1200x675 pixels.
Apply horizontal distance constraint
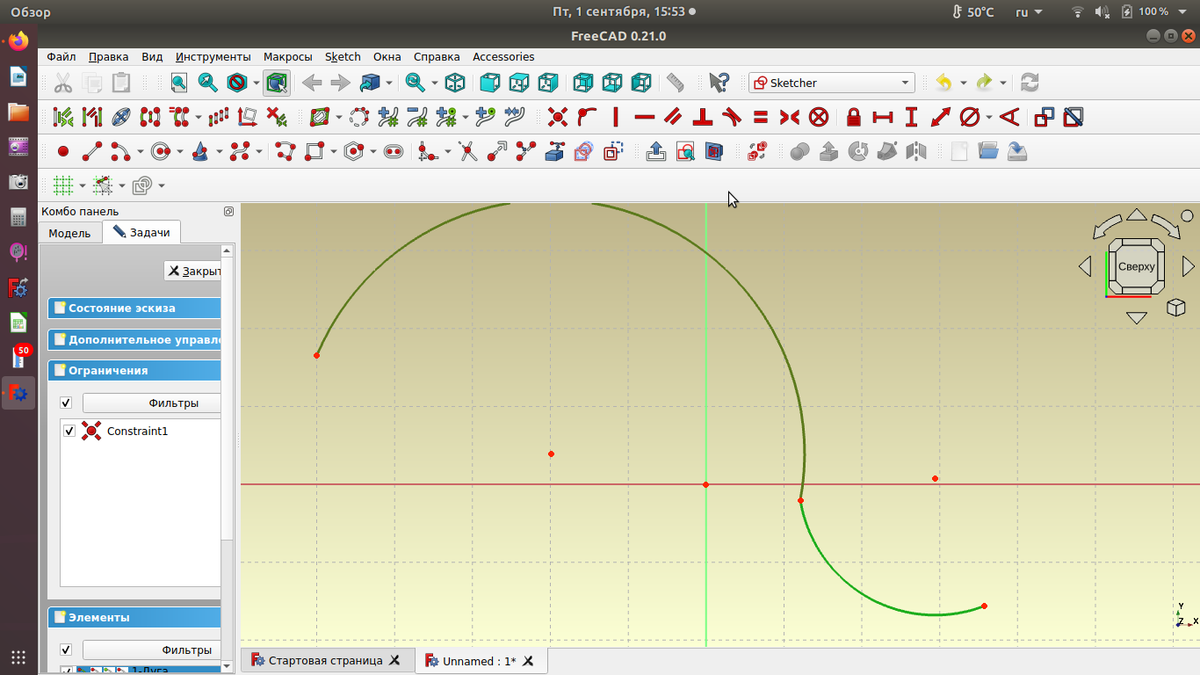click(882, 117)
